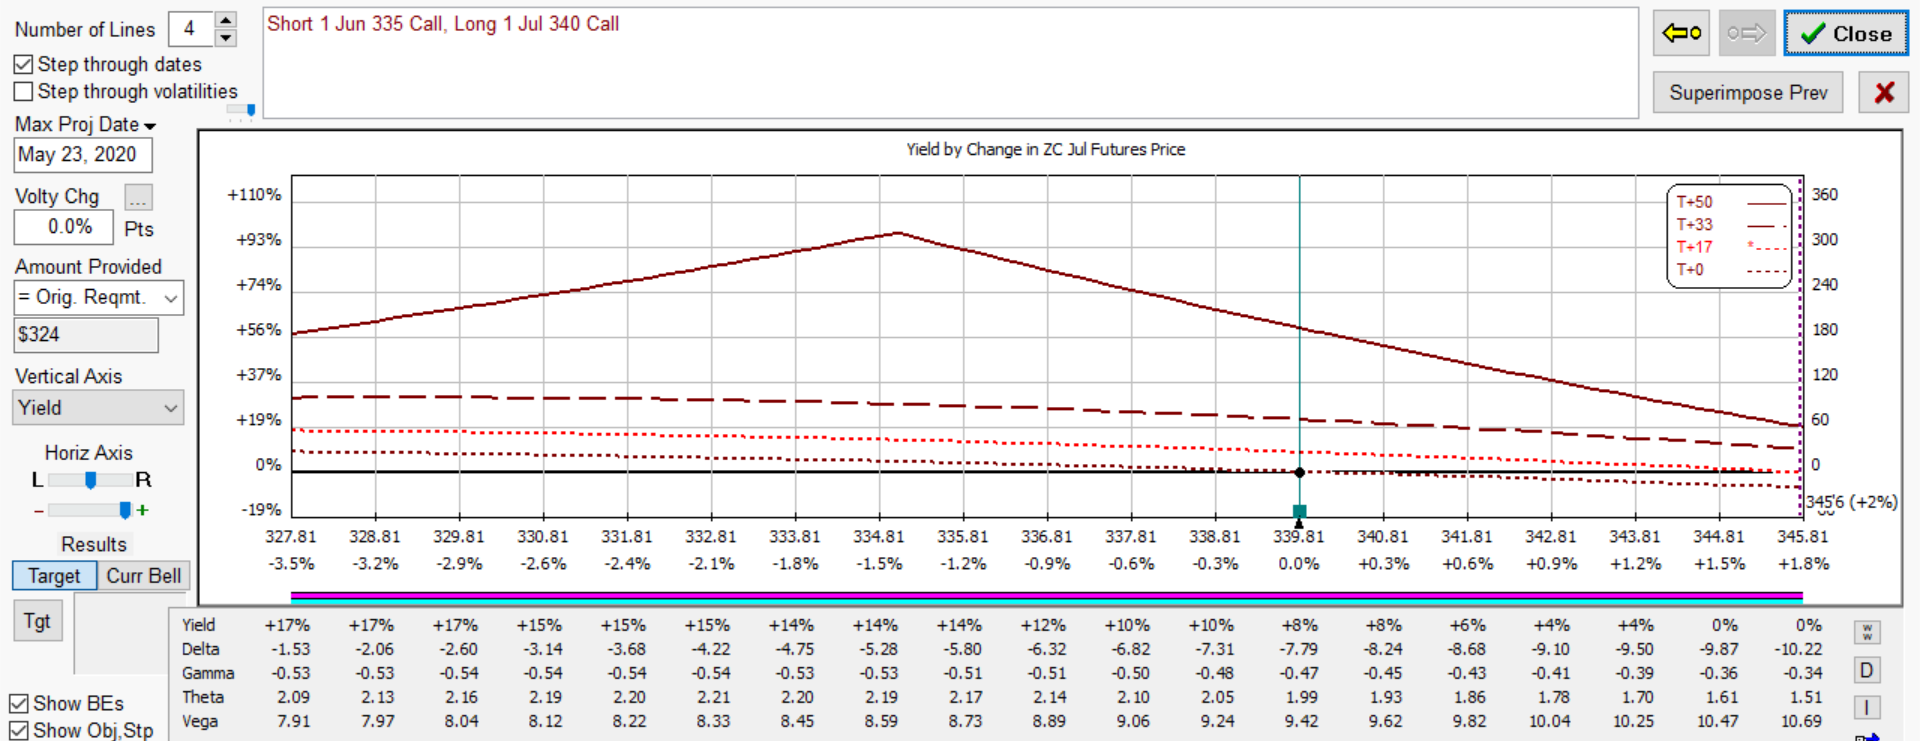This screenshot has height=741, width=1920.
Task: Click the Gamma value -0.34
Action: click(1802, 673)
